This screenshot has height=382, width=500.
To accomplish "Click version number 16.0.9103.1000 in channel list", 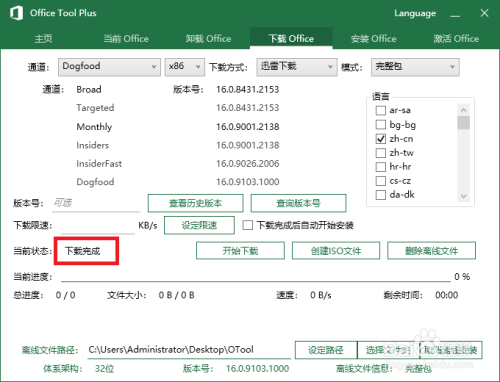I will [x=248, y=182].
